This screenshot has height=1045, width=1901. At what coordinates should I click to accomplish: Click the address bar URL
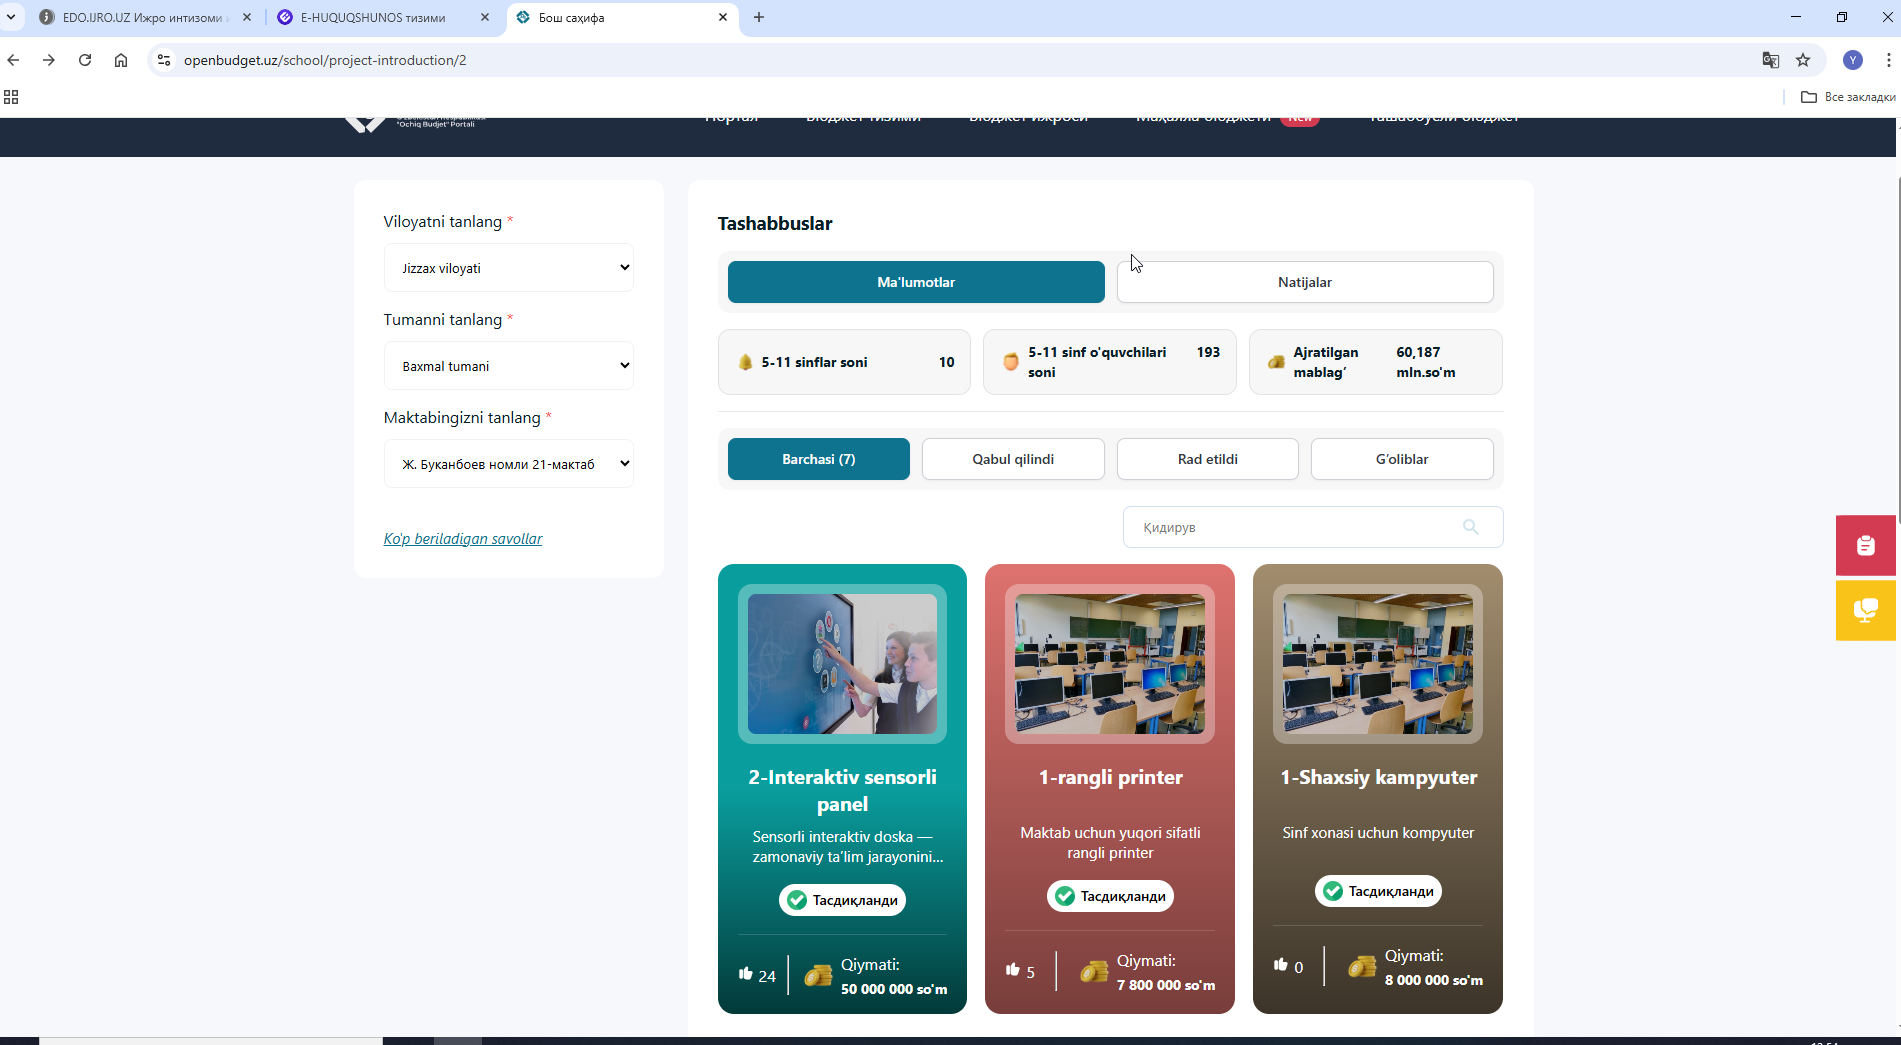[x=325, y=60]
